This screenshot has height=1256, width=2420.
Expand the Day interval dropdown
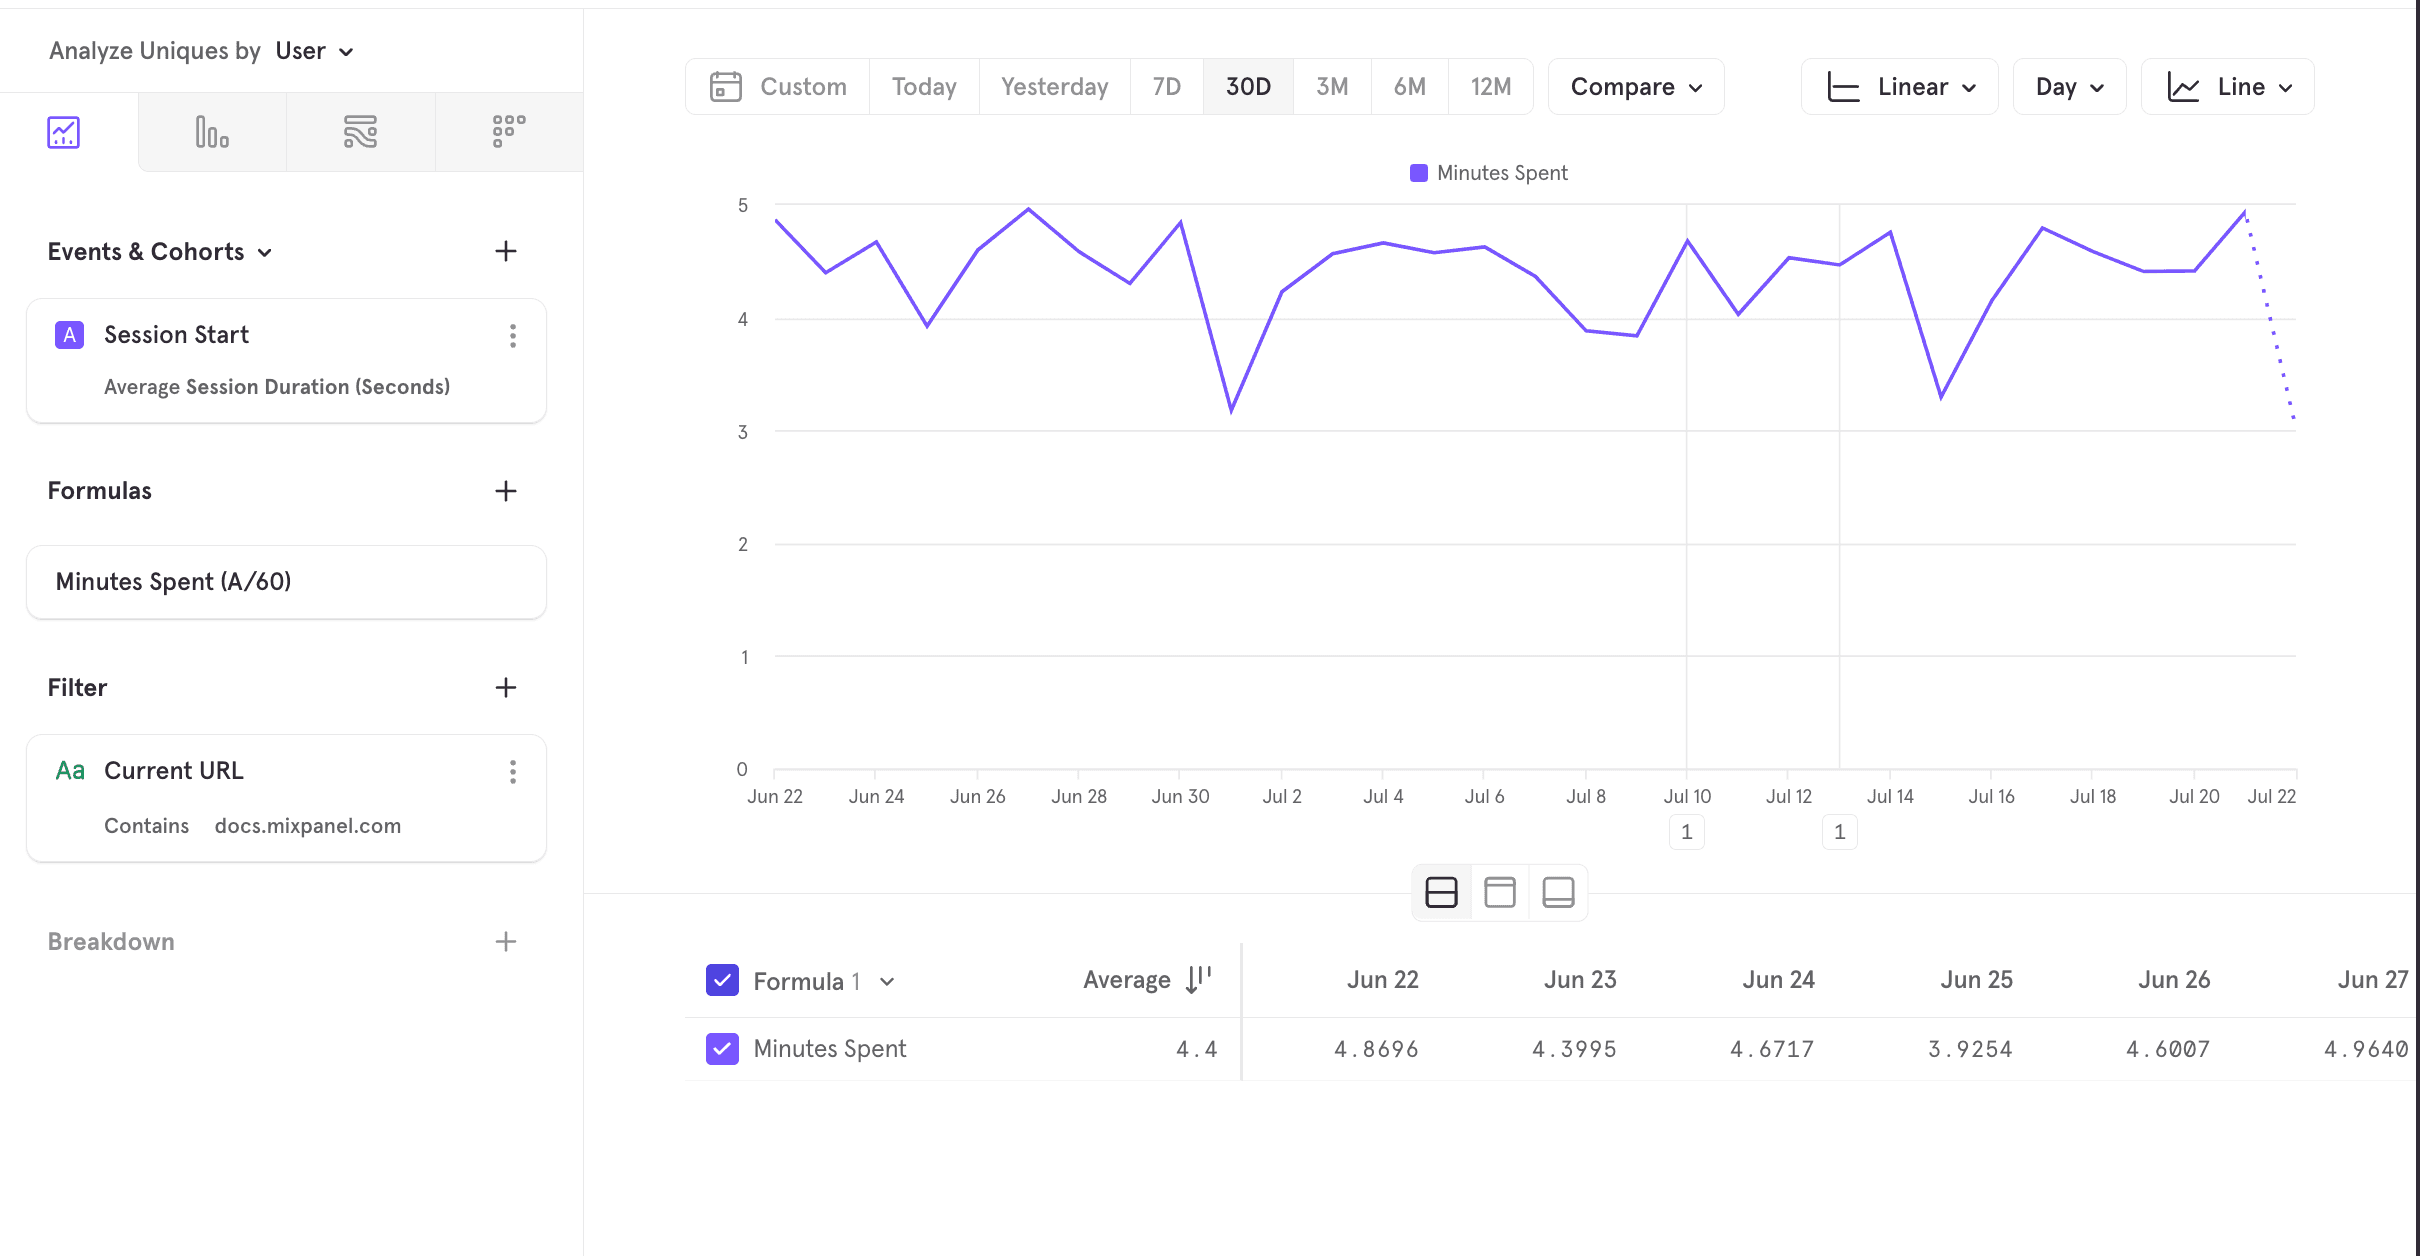[x=2068, y=86]
